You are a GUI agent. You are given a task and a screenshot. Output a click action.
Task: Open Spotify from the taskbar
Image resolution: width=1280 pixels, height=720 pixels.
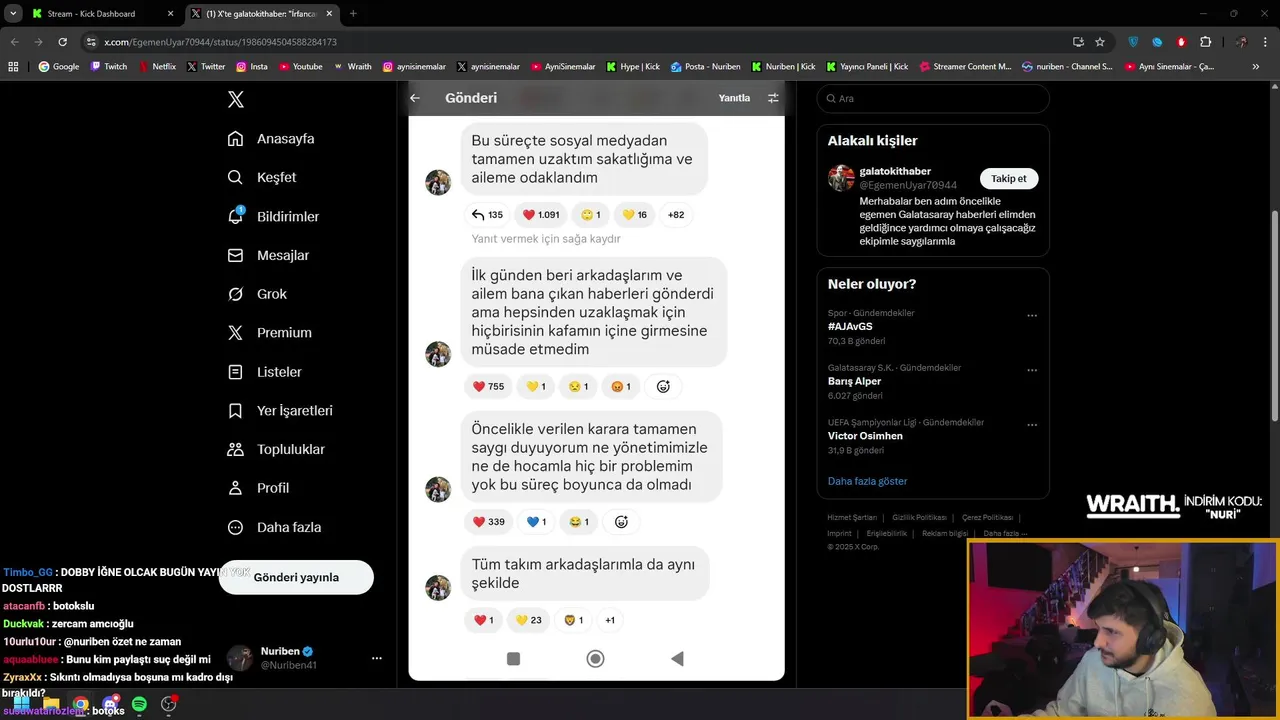tap(139, 704)
